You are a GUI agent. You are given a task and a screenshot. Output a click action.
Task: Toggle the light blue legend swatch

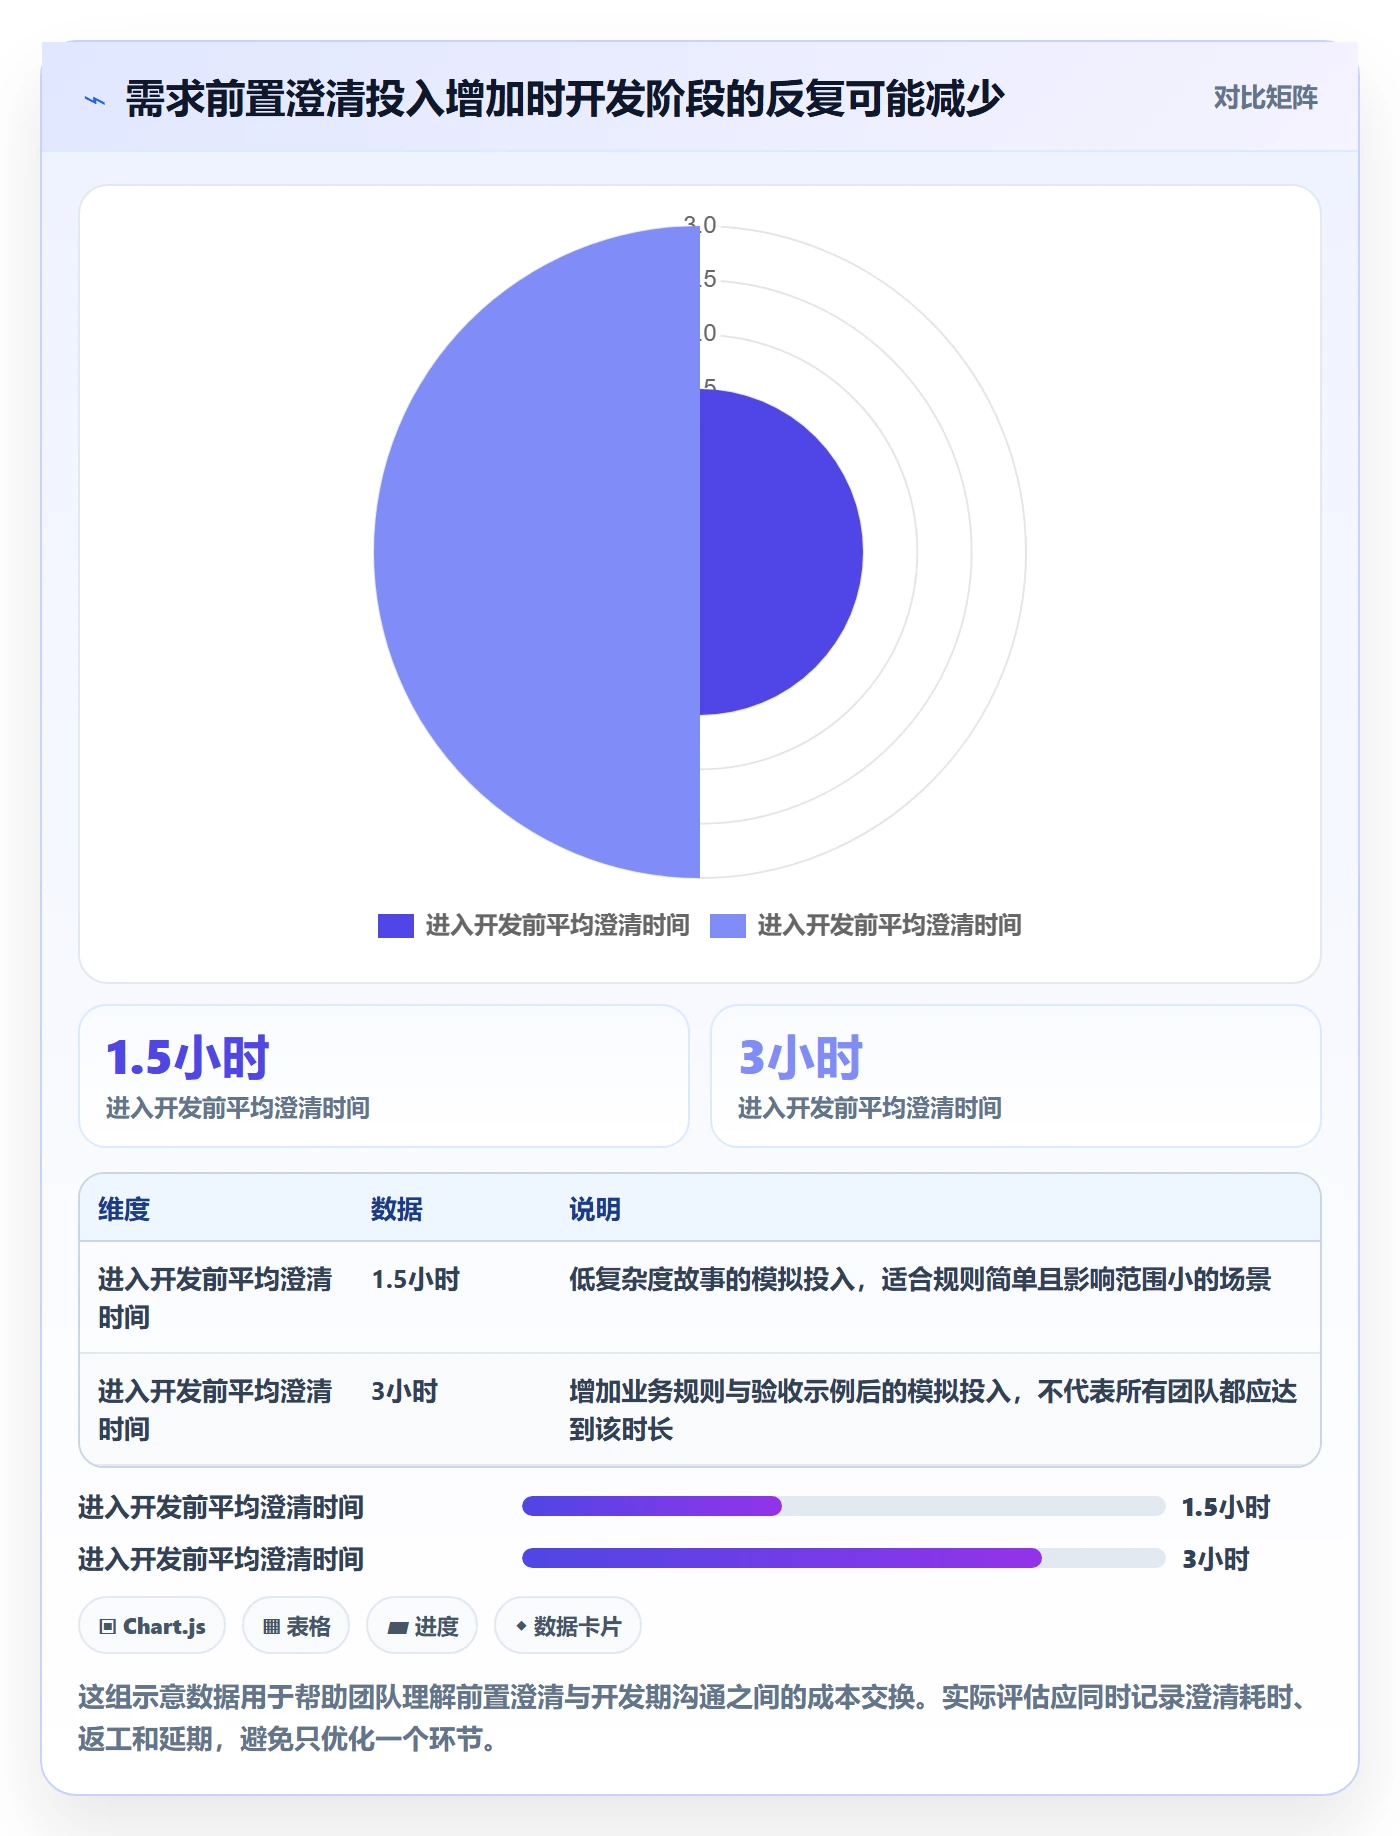[x=727, y=926]
